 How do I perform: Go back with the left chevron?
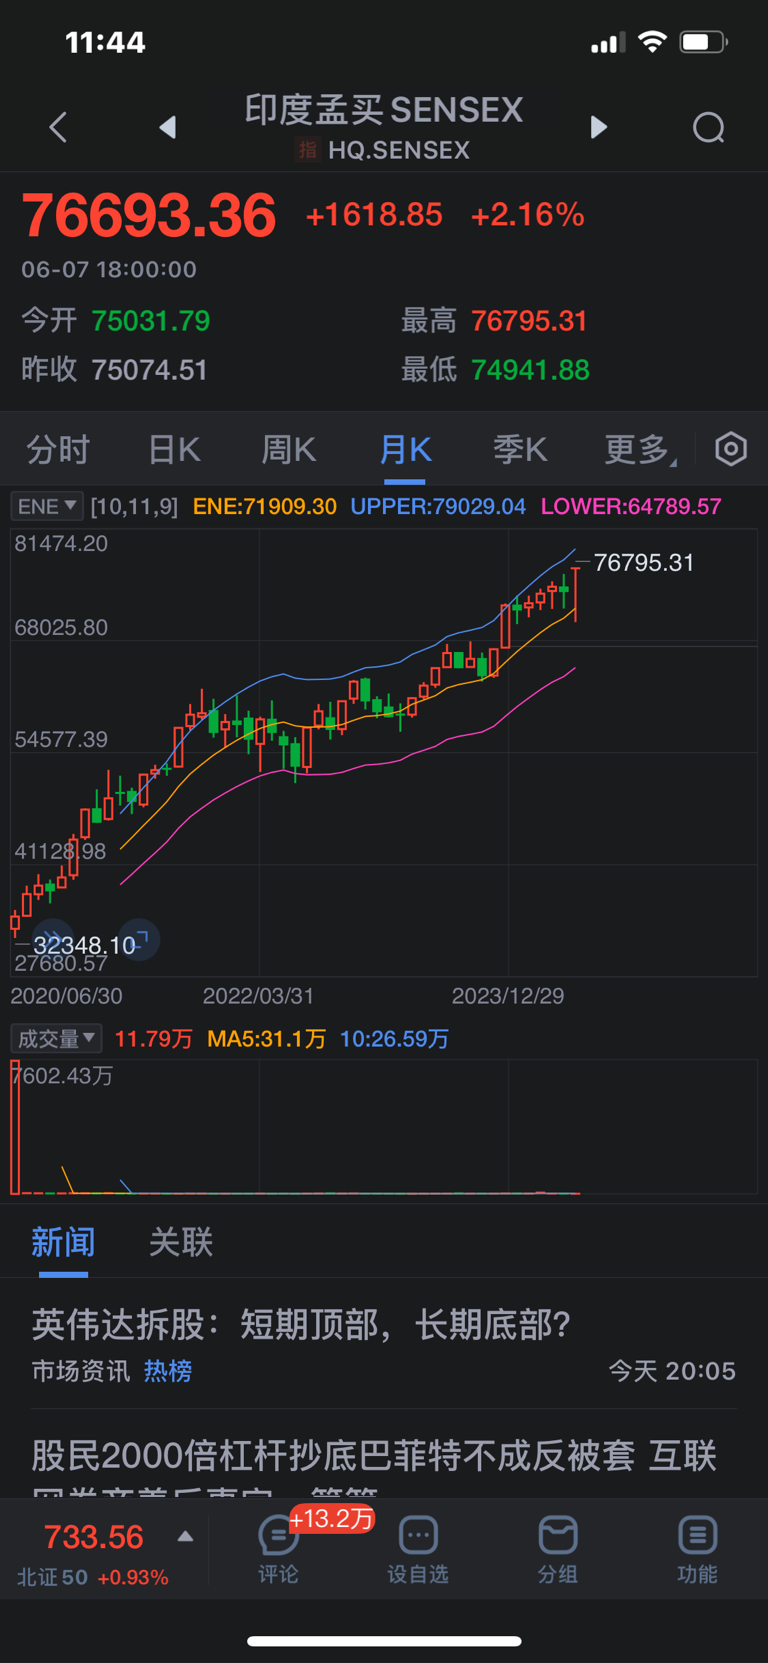[x=58, y=127]
